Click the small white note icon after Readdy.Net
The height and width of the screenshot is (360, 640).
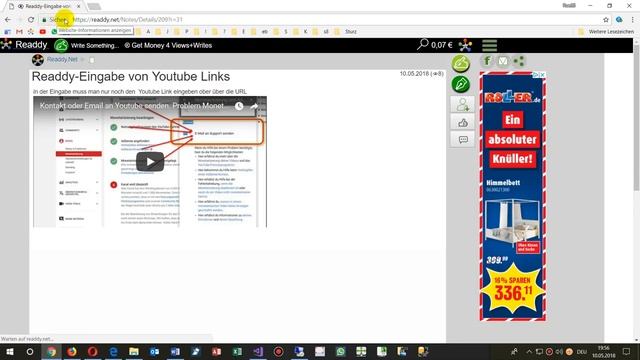tap(92, 60)
